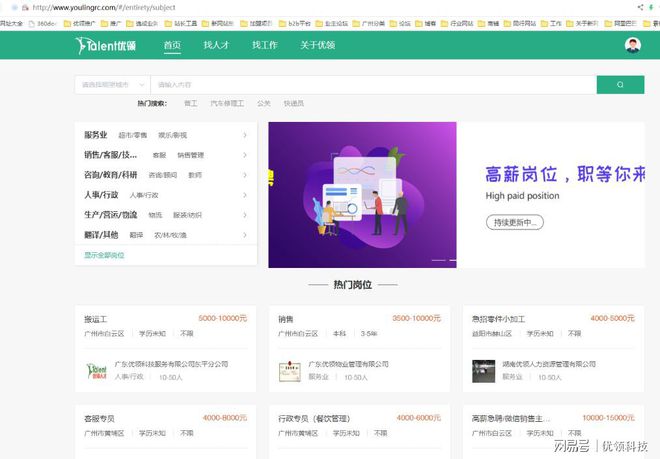The image size is (660, 459).
Task: Expand the 服务业 category arrow
Action: 245,135
